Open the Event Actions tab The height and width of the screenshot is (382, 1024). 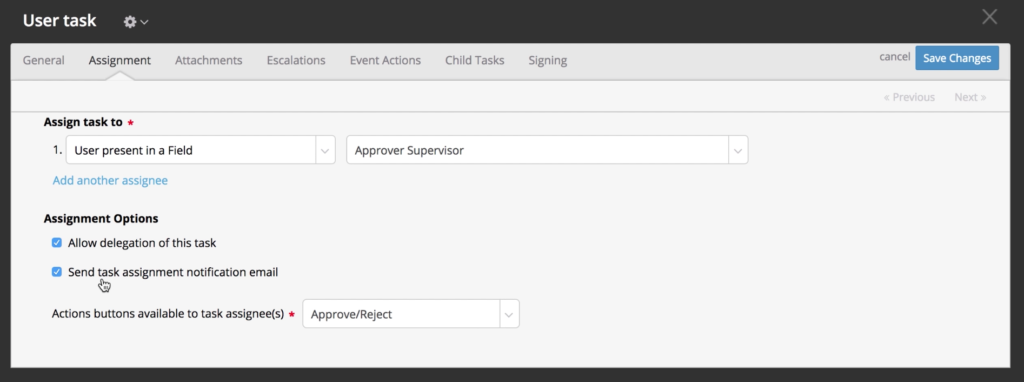(x=385, y=60)
